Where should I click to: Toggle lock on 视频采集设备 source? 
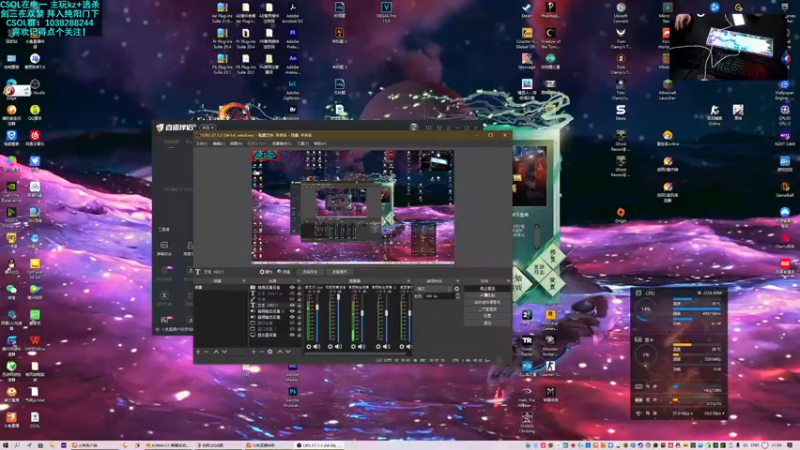pyautogui.click(x=299, y=287)
